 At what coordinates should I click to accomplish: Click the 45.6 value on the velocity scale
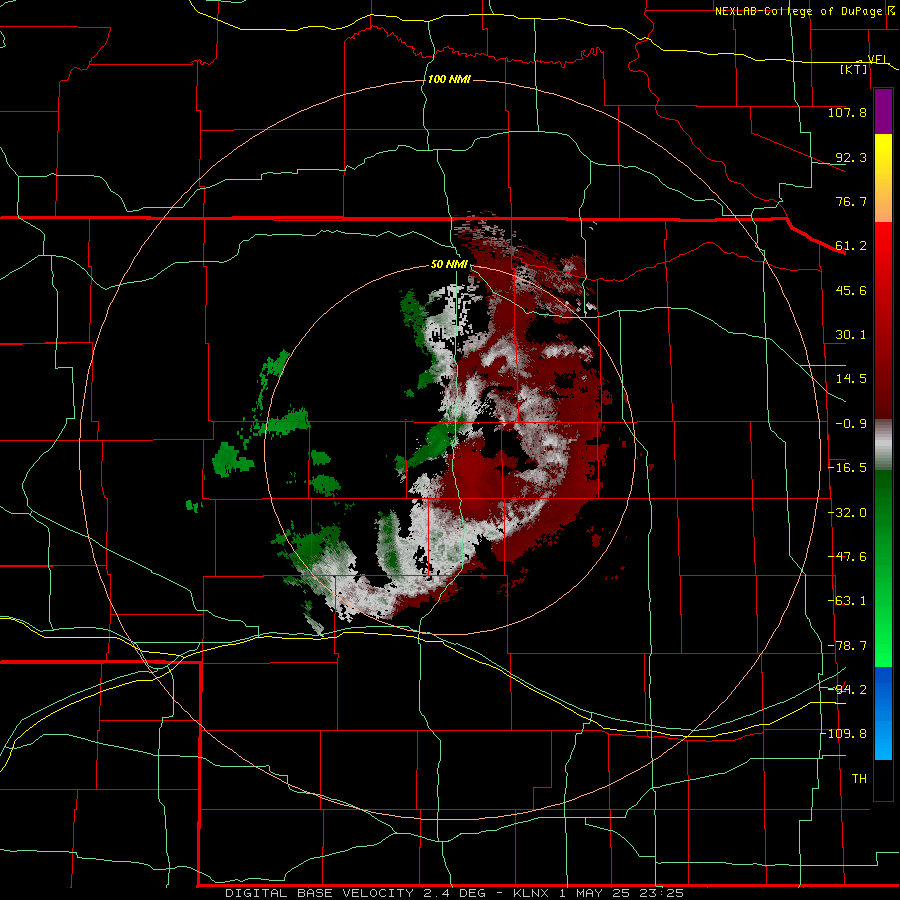tap(851, 290)
